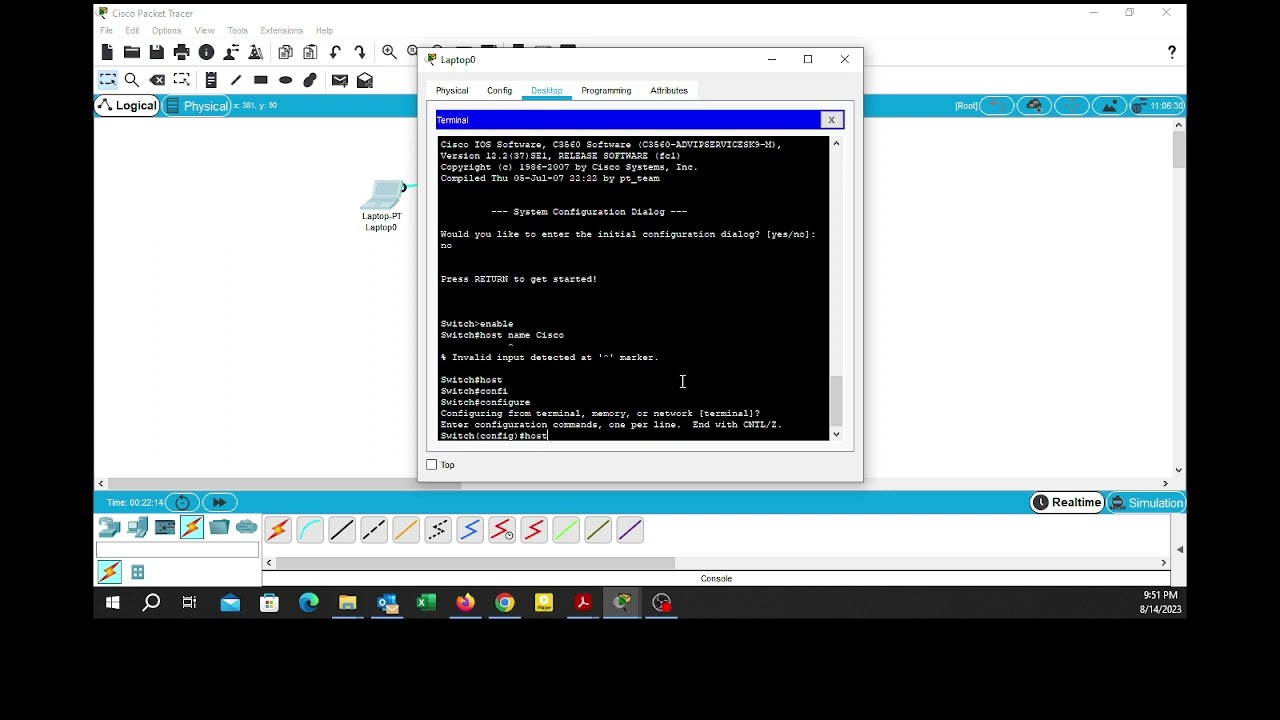
Task: Activate the Resize Shape tool
Action: (x=182, y=80)
